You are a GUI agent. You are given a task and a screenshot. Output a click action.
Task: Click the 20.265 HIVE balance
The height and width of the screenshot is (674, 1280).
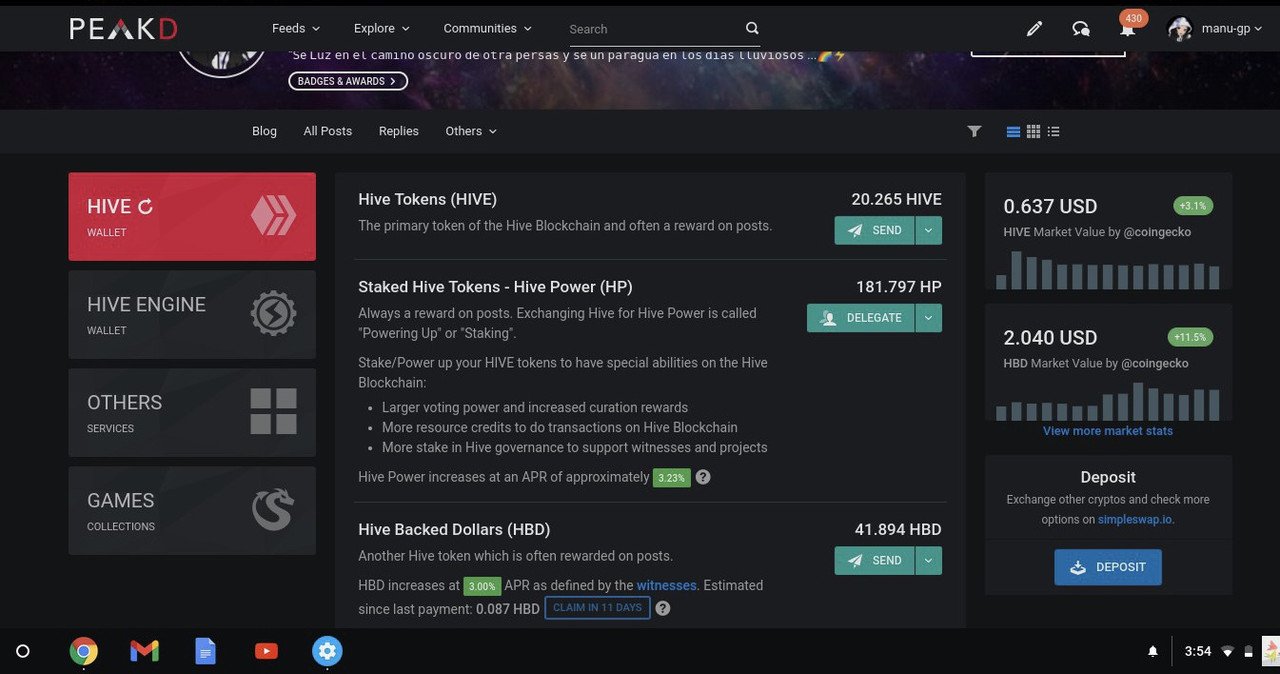click(896, 199)
